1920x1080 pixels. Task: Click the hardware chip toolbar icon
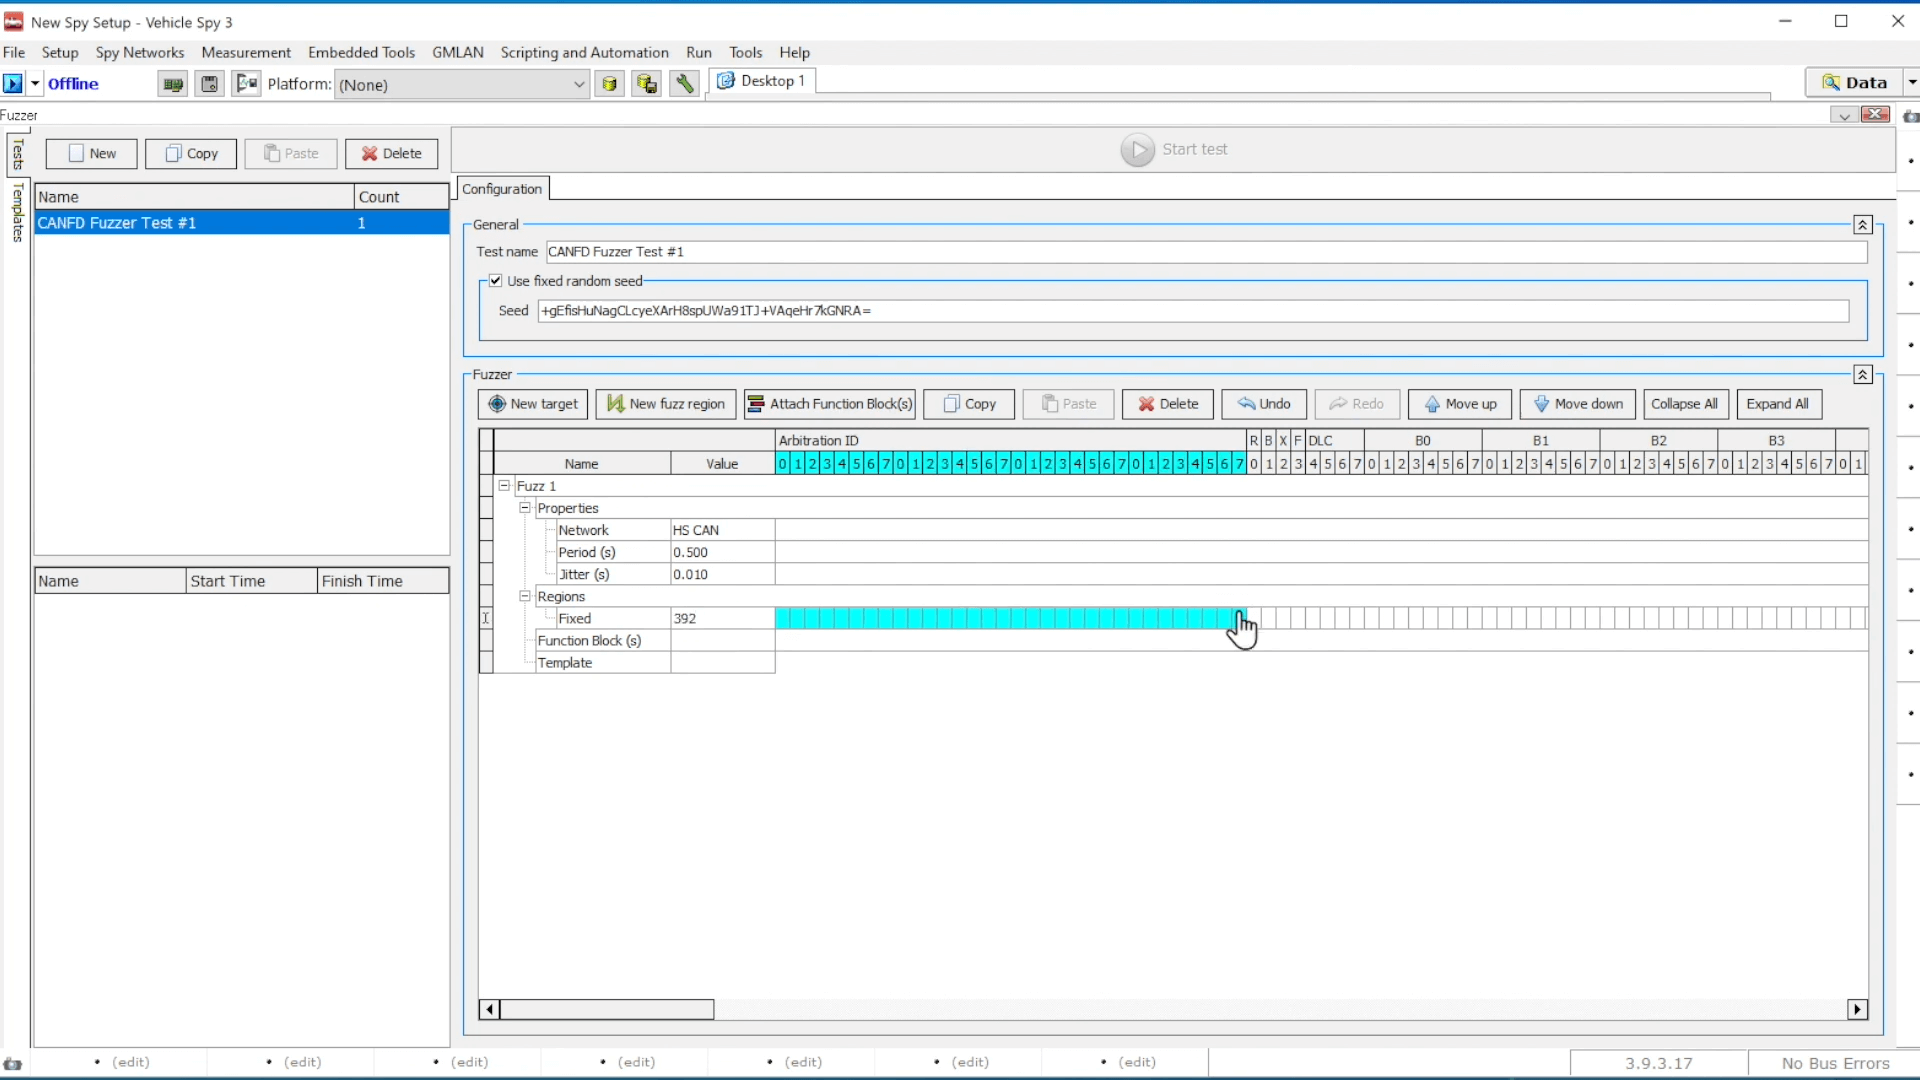[173, 84]
